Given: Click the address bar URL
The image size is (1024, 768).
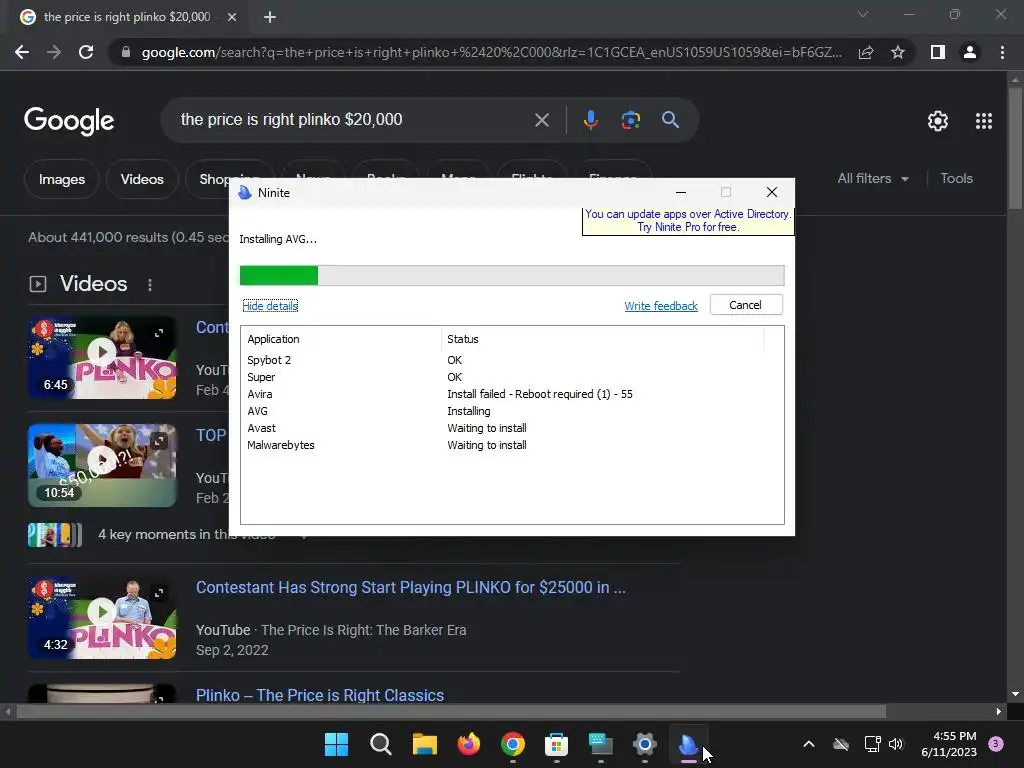Looking at the screenshot, I should point(491,52).
